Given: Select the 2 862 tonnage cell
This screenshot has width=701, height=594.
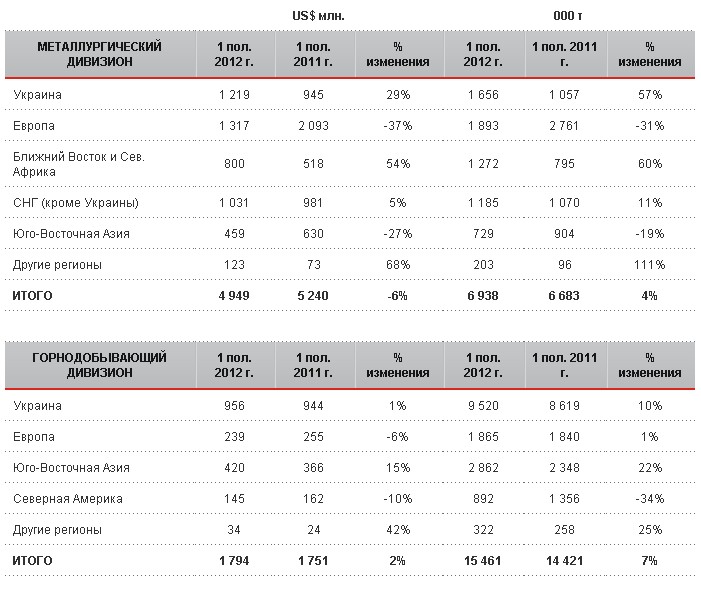Looking at the screenshot, I should pos(485,467).
